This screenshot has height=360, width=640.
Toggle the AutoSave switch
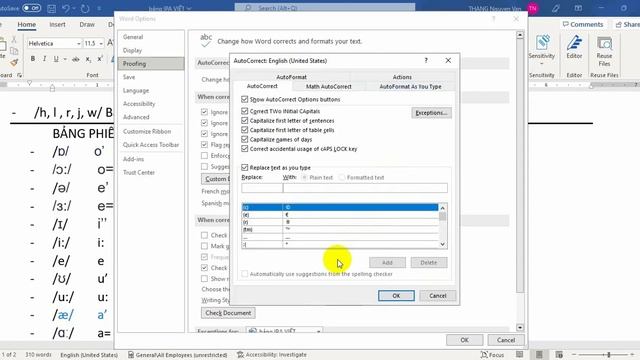pyautogui.click(x=31, y=8)
